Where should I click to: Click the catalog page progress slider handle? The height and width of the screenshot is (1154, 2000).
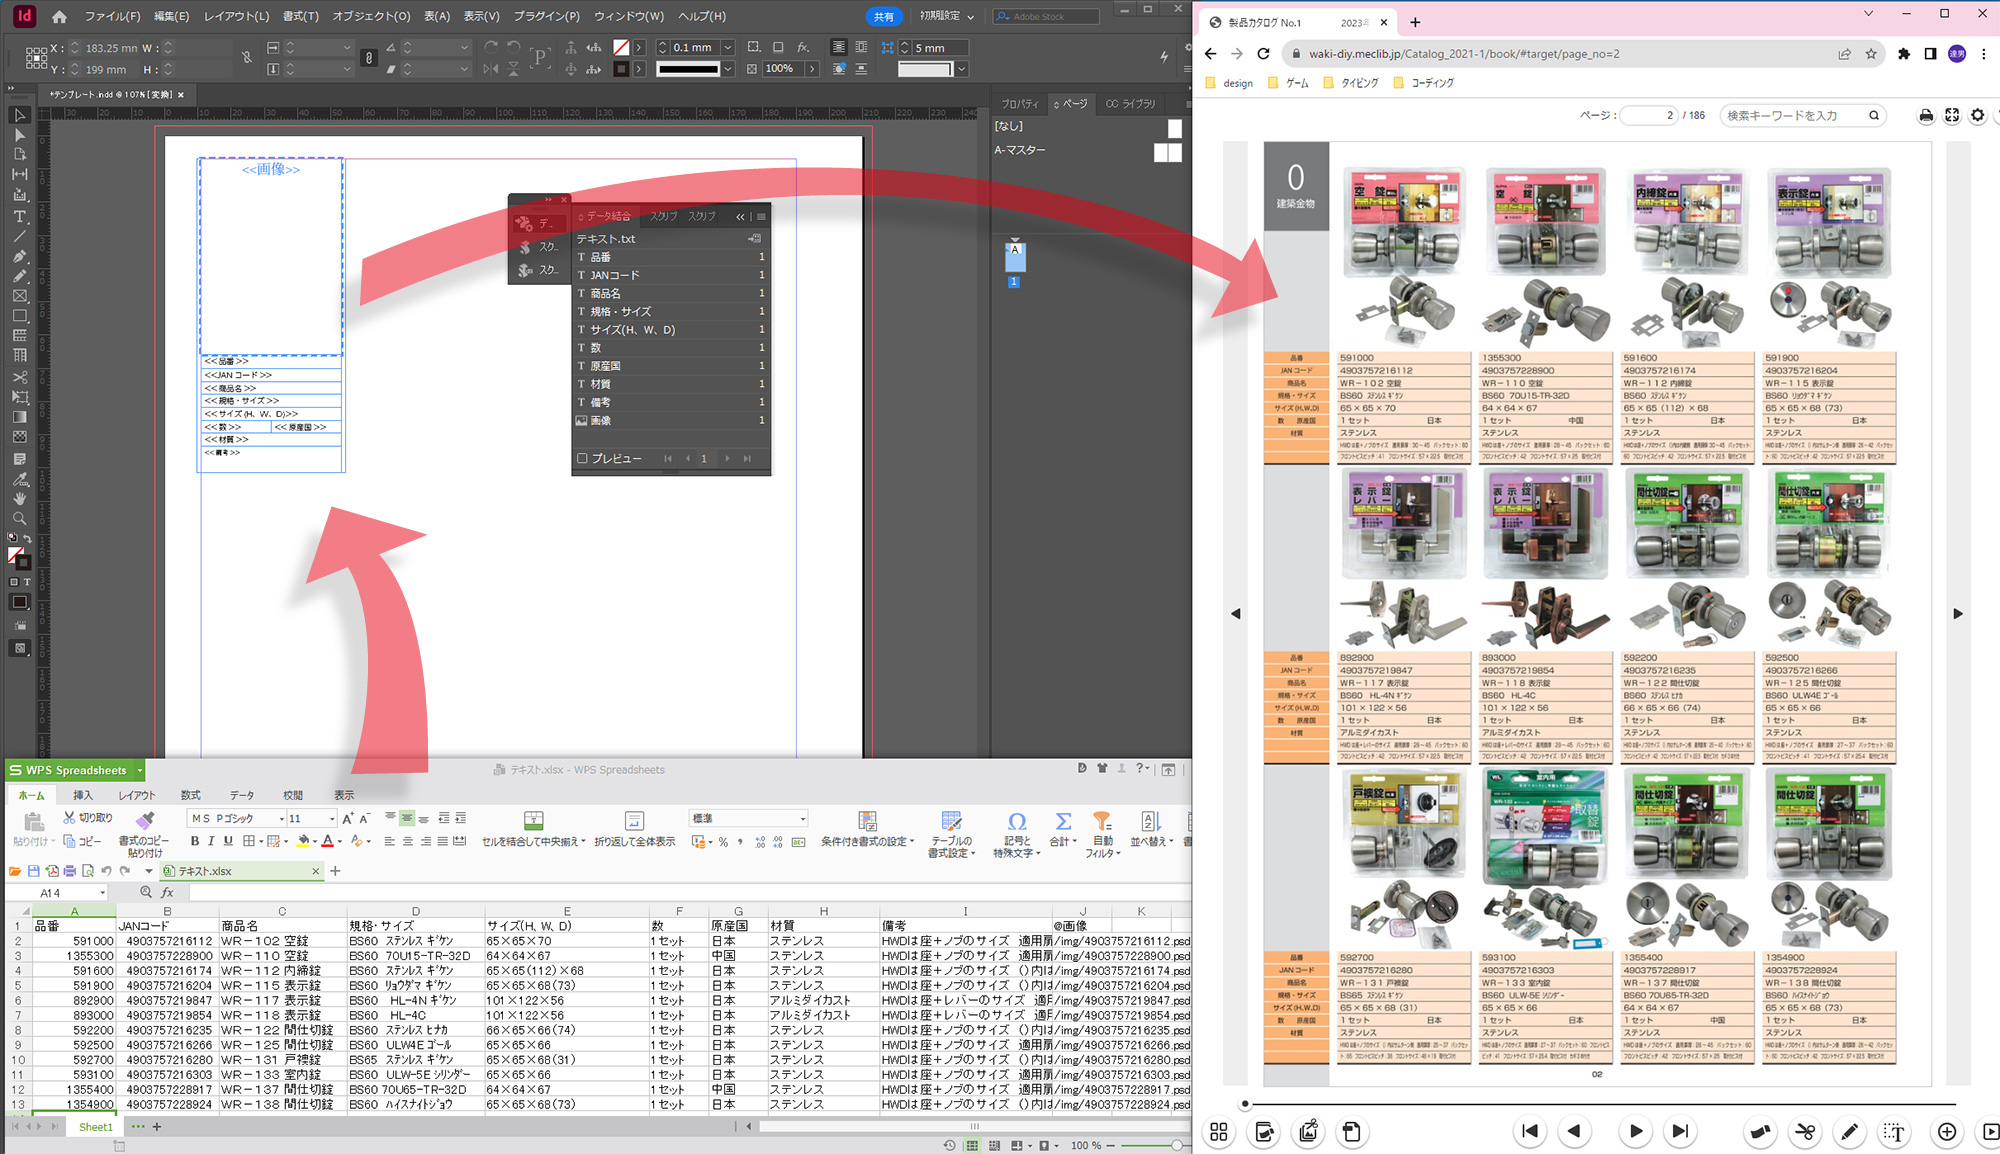pyautogui.click(x=1245, y=1104)
